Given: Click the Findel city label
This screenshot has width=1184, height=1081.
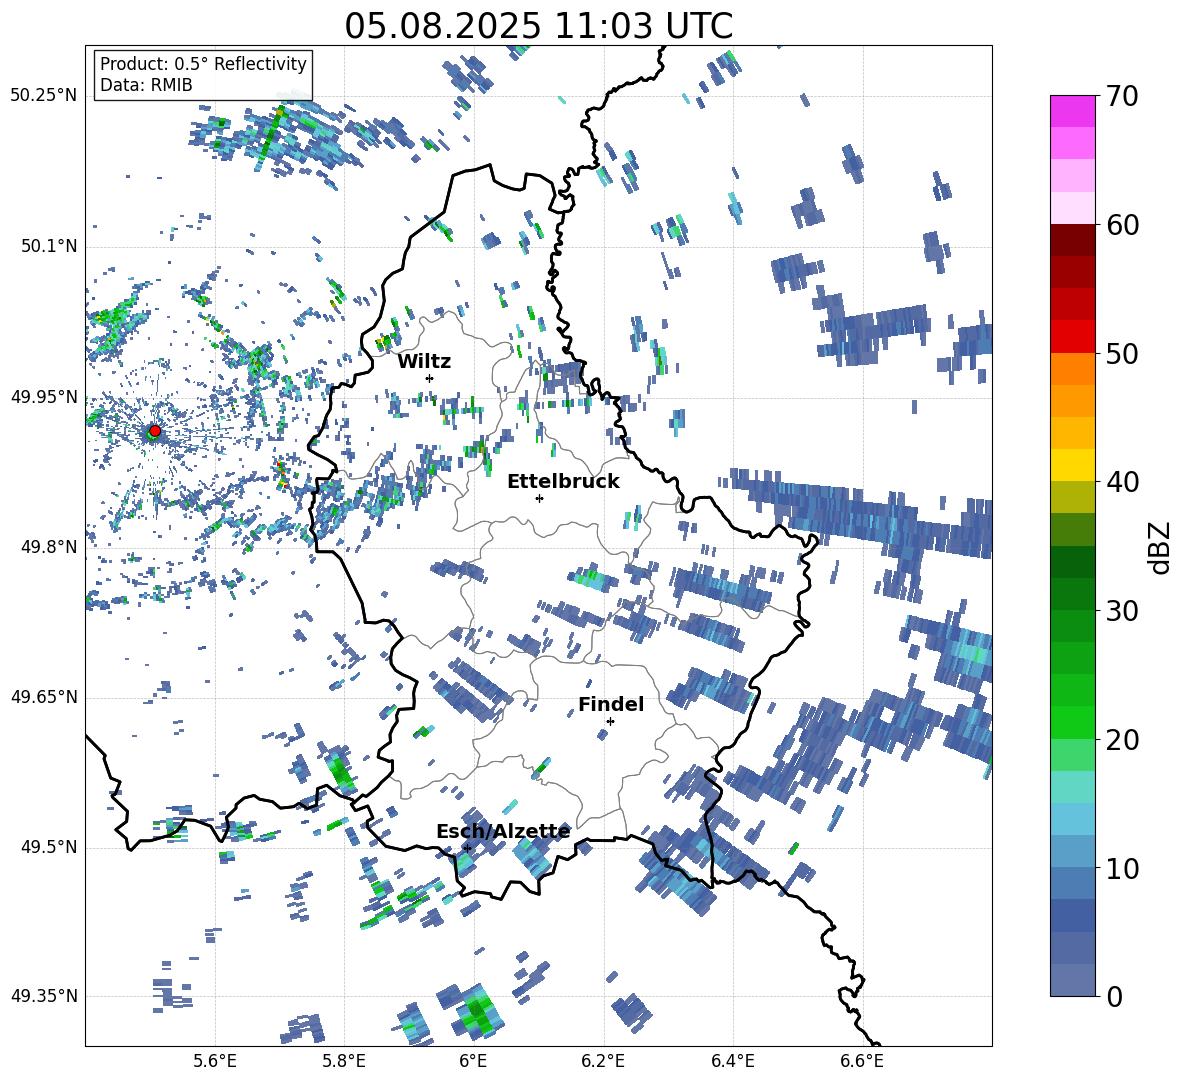Looking at the screenshot, I should (611, 704).
